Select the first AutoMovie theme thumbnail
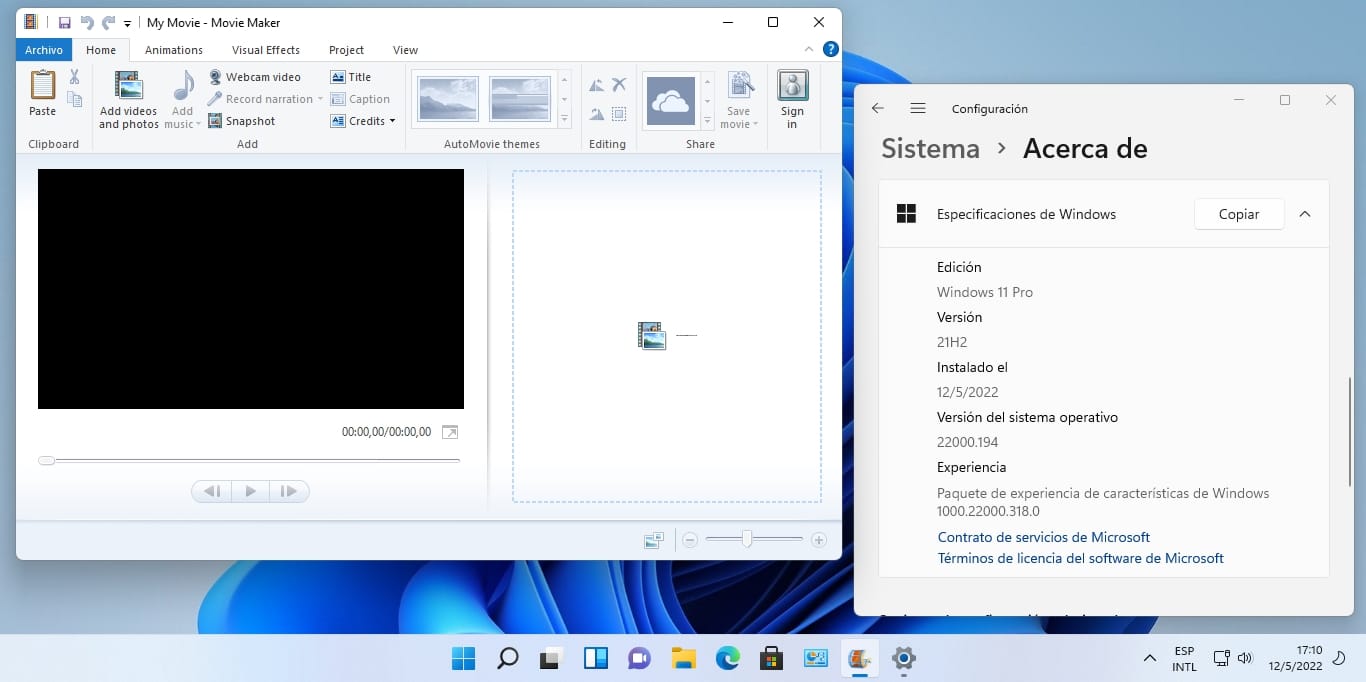This screenshot has height=682, width=1366. [448, 99]
